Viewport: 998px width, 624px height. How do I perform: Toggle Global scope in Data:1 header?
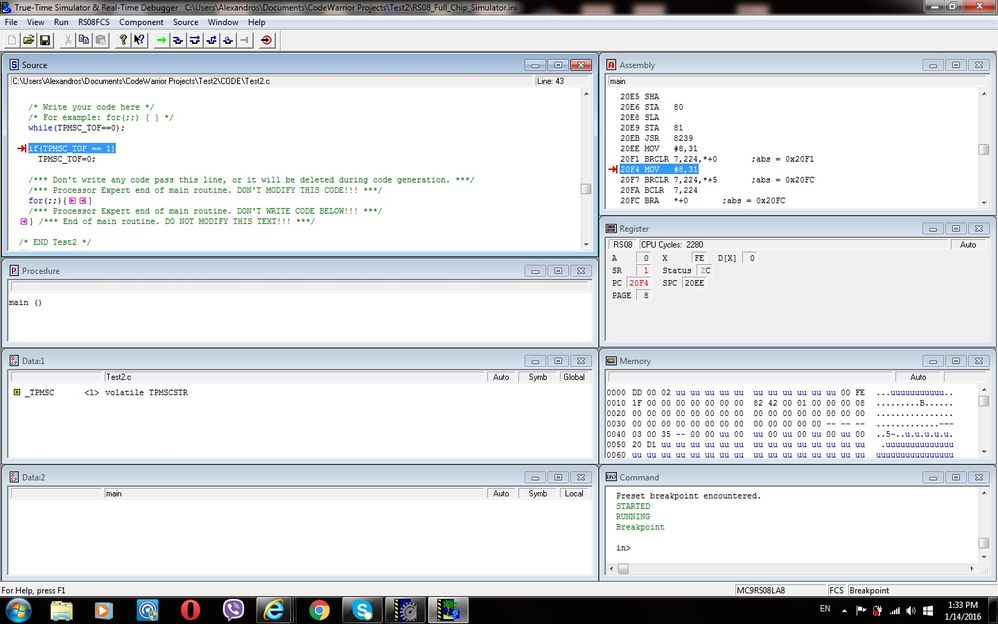coord(574,377)
